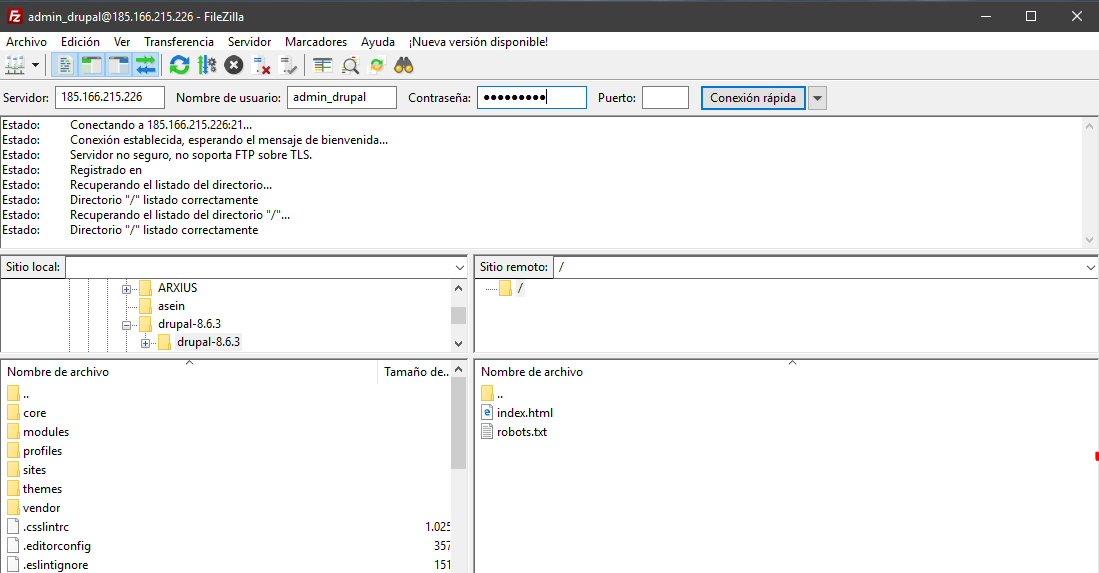Select the highlighted drupal-8.6.3 subfolder

click(208, 342)
